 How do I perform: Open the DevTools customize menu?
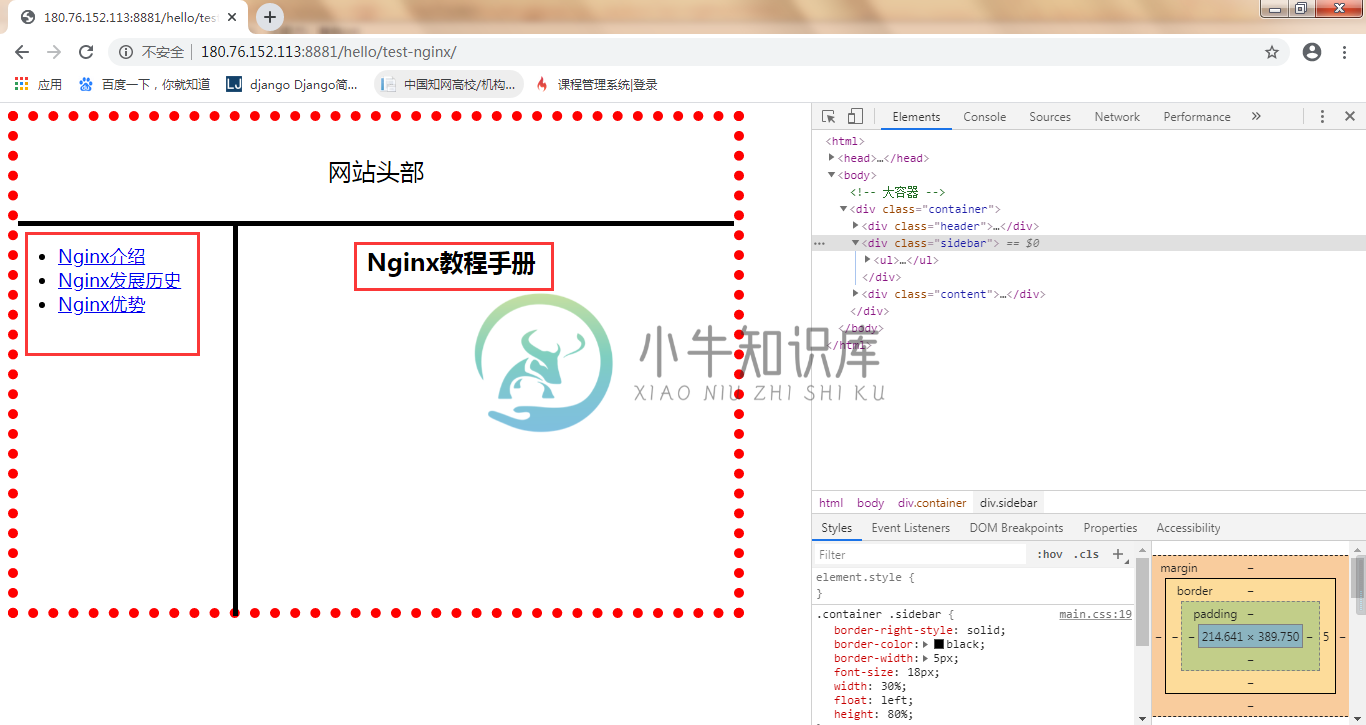(x=1322, y=117)
